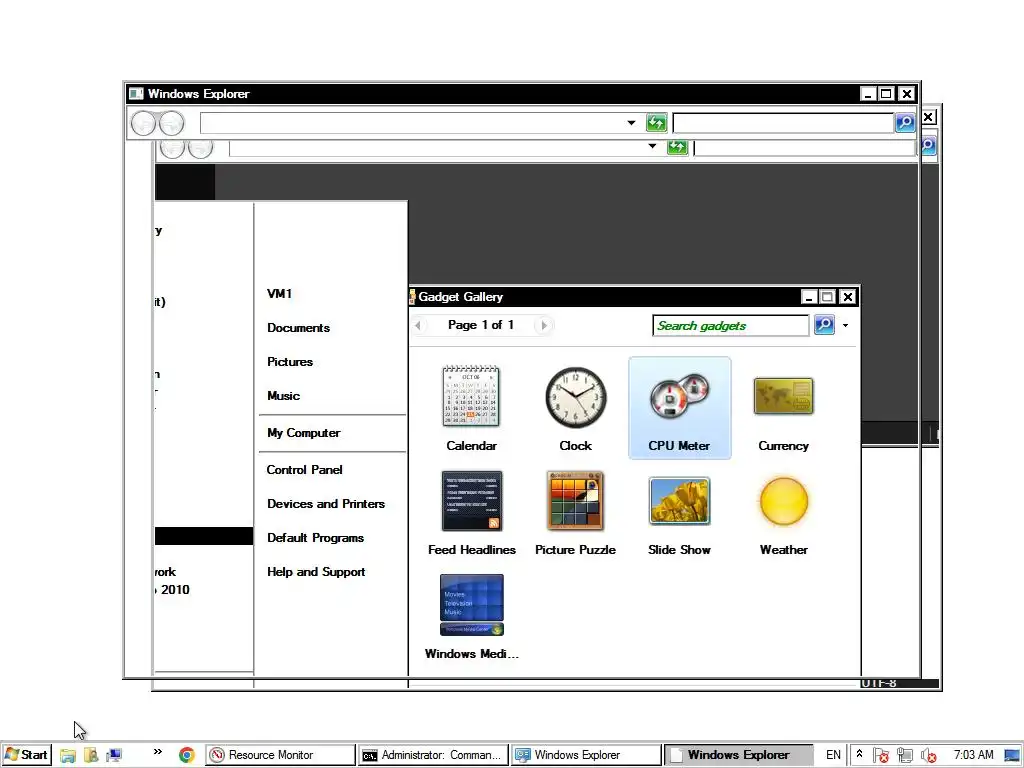Click the 7:03 AM taskbar clock
Viewport: 1024px width, 768px height.
pos(973,755)
